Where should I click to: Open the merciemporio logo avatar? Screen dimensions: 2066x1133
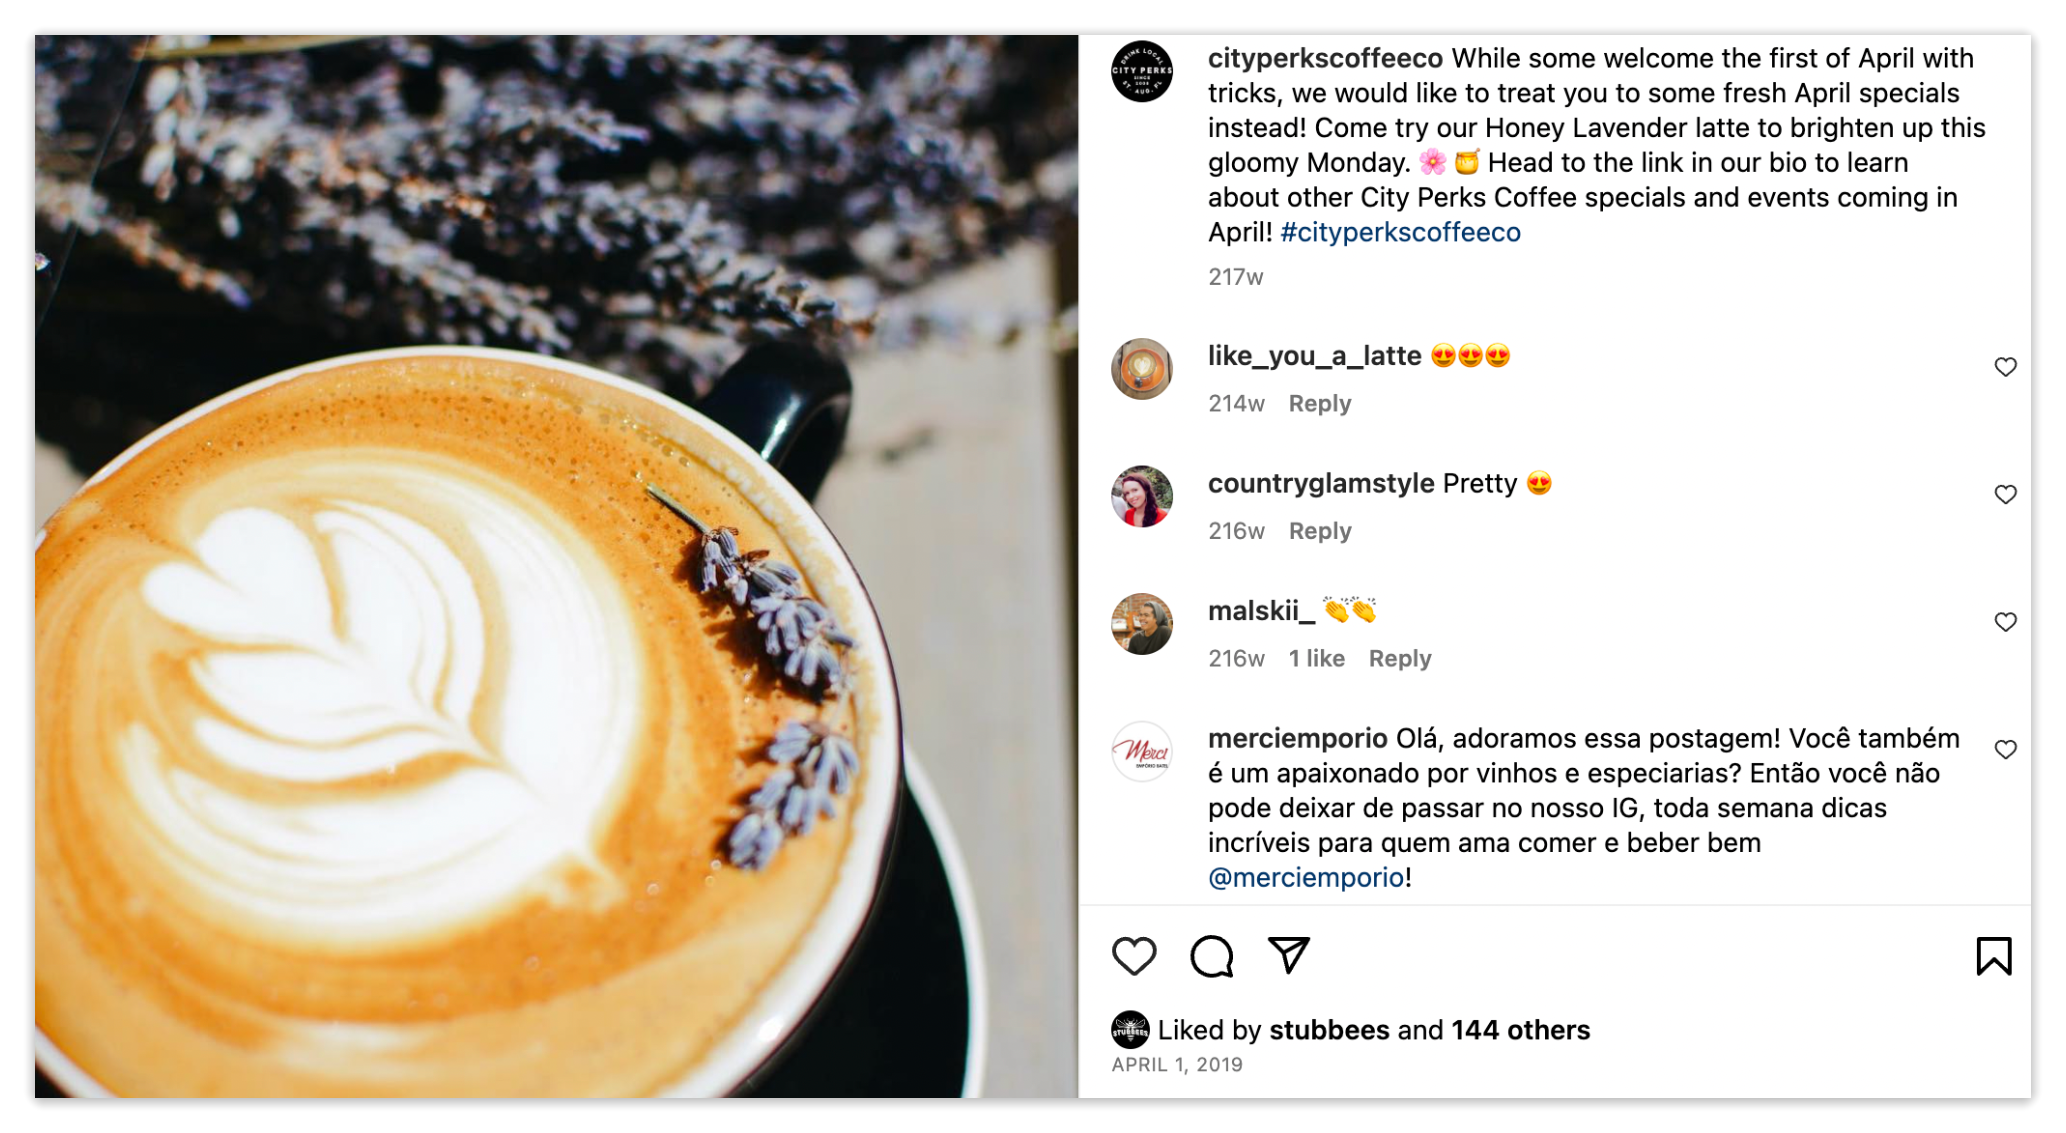click(x=1142, y=751)
